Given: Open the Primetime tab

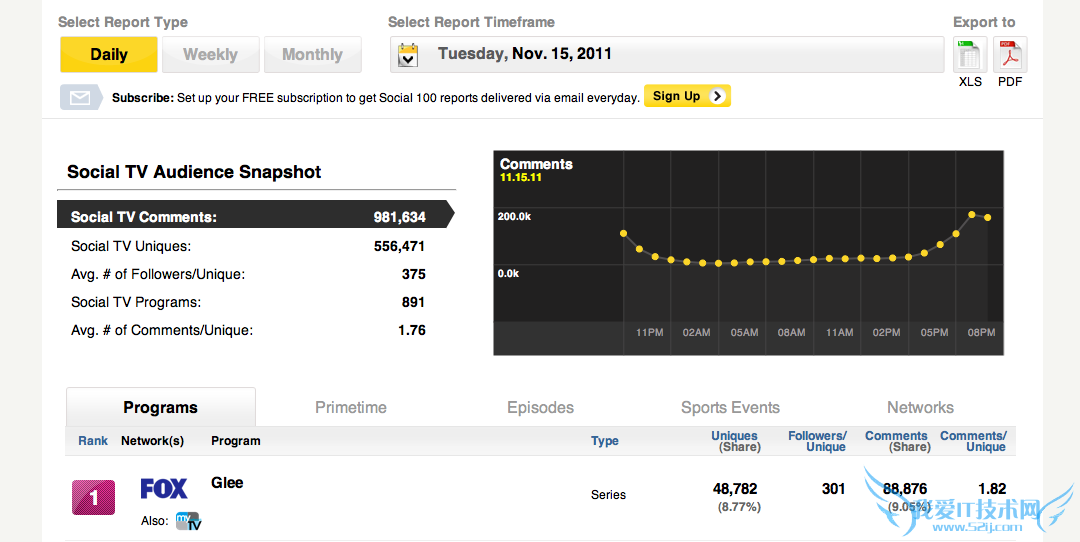Looking at the screenshot, I should coord(351,408).
